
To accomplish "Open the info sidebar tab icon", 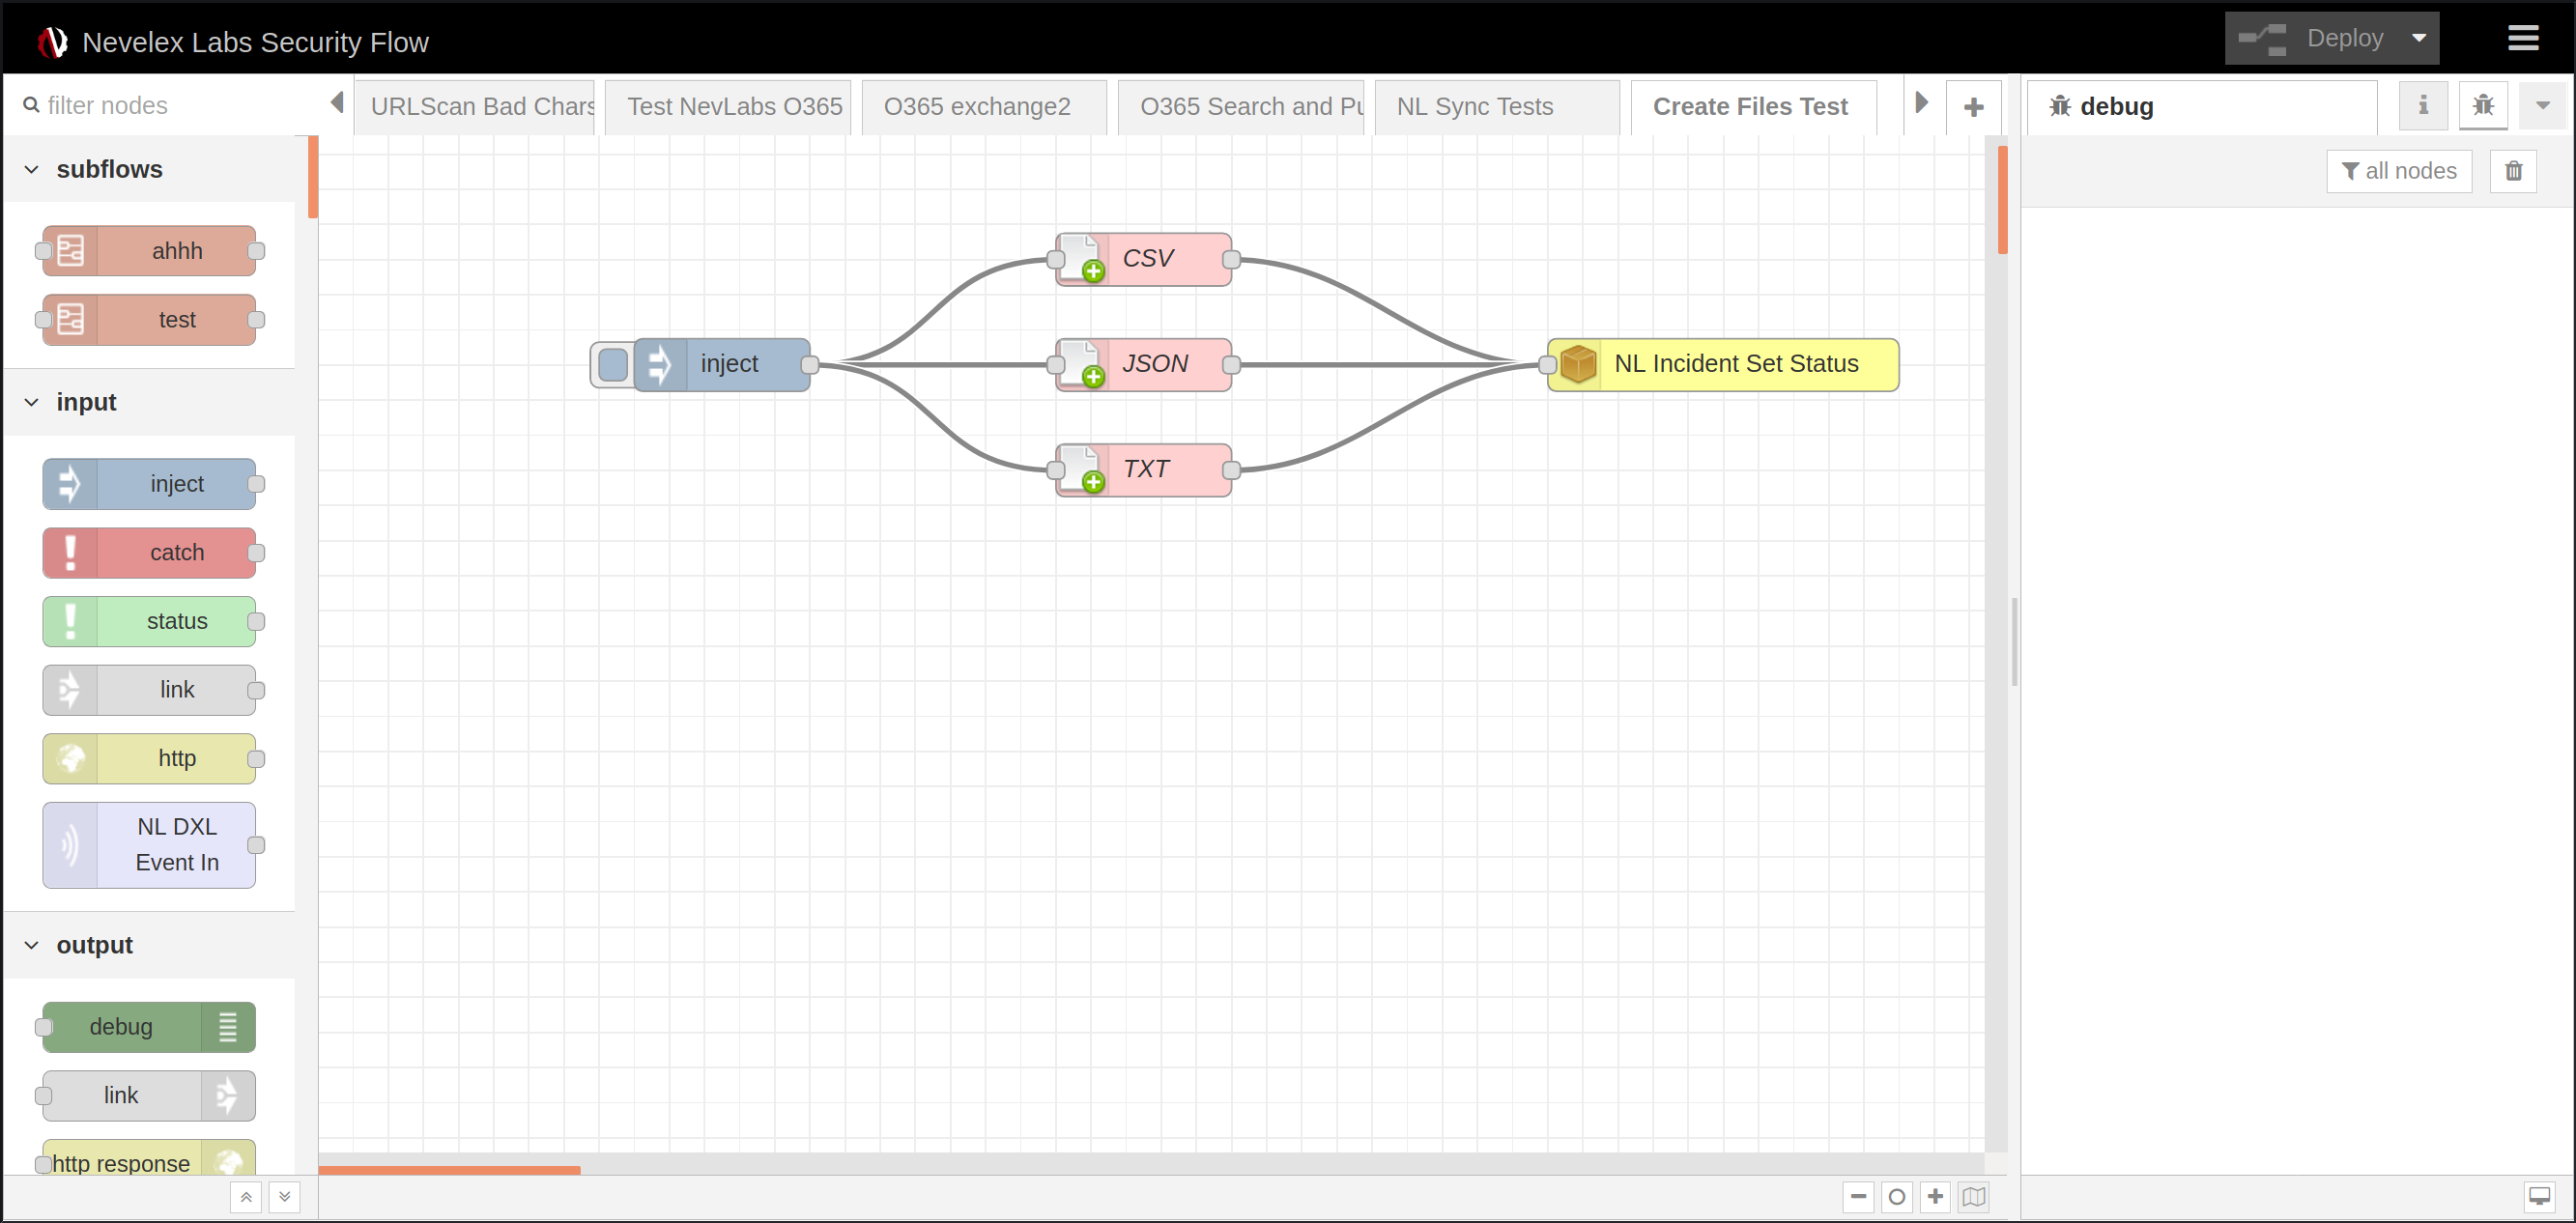I will (x=2423, y=106).
